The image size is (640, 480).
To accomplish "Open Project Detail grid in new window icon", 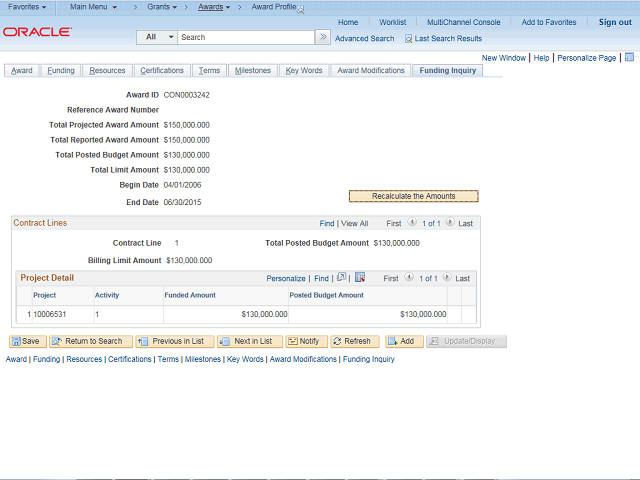I will point(342,277).
